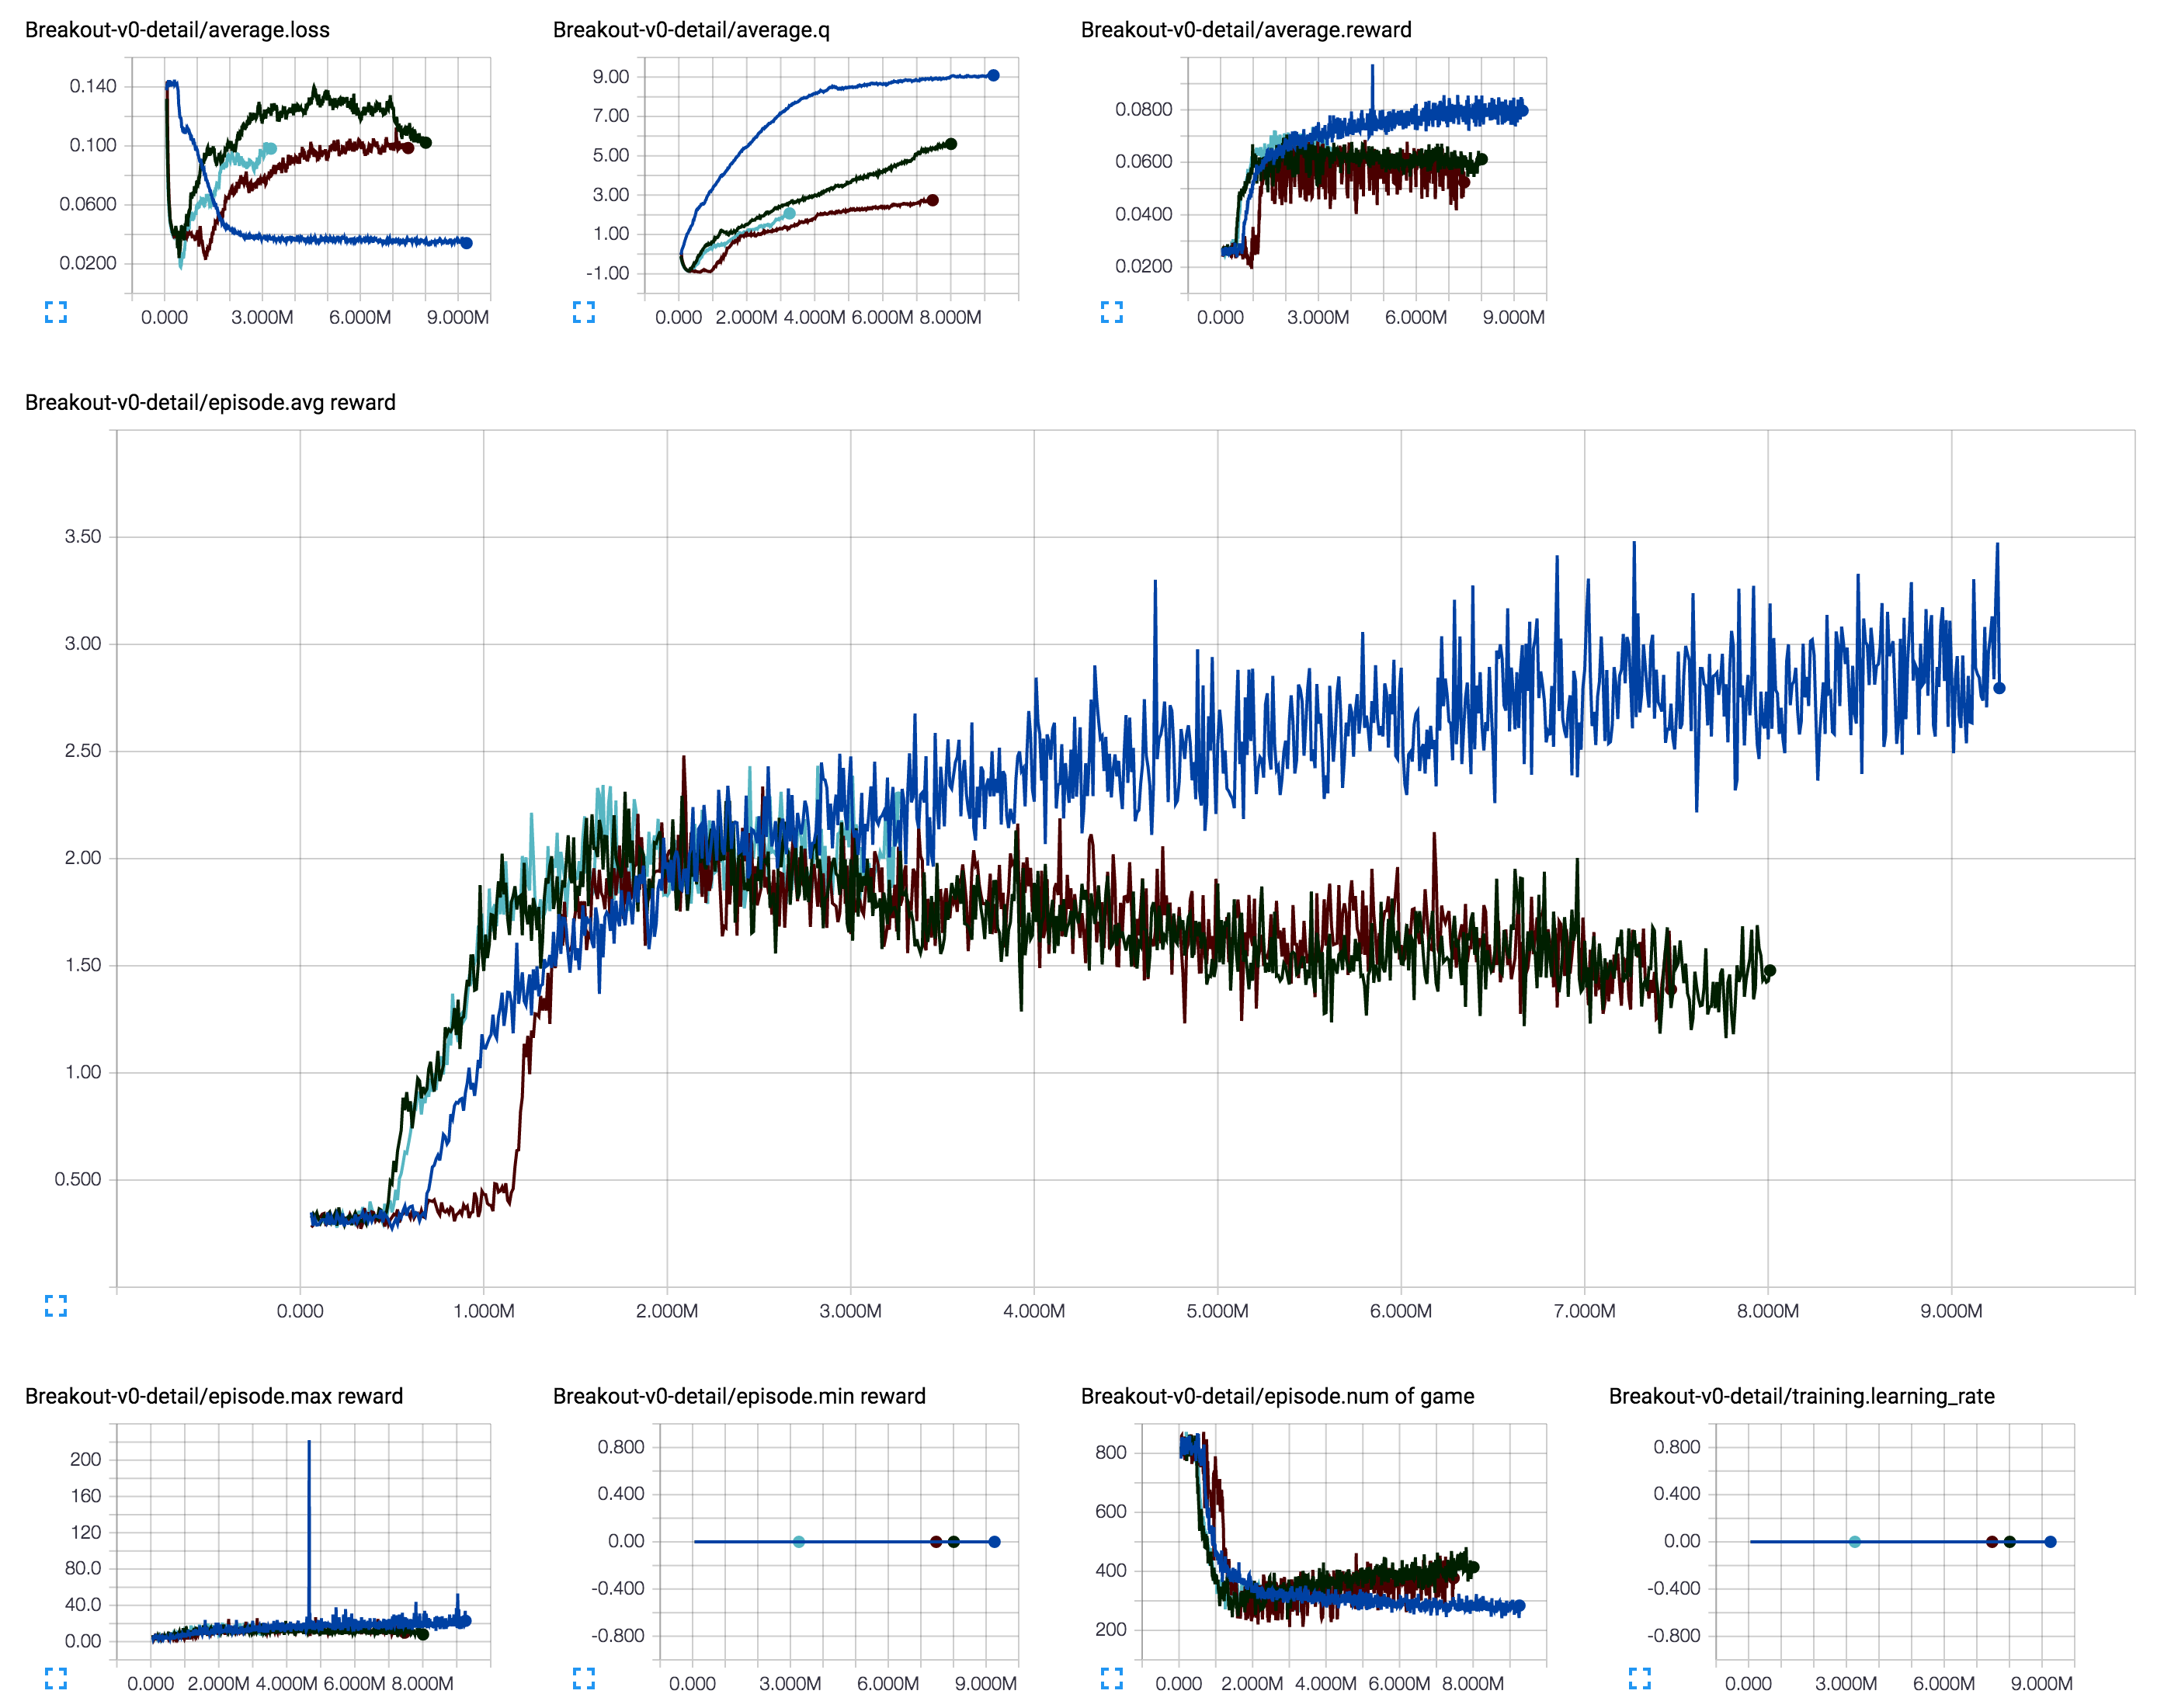Click the expand icon under the average.reward chart
Viewport: 2157px width, 1708px height.
click(x=1112, y=312)
